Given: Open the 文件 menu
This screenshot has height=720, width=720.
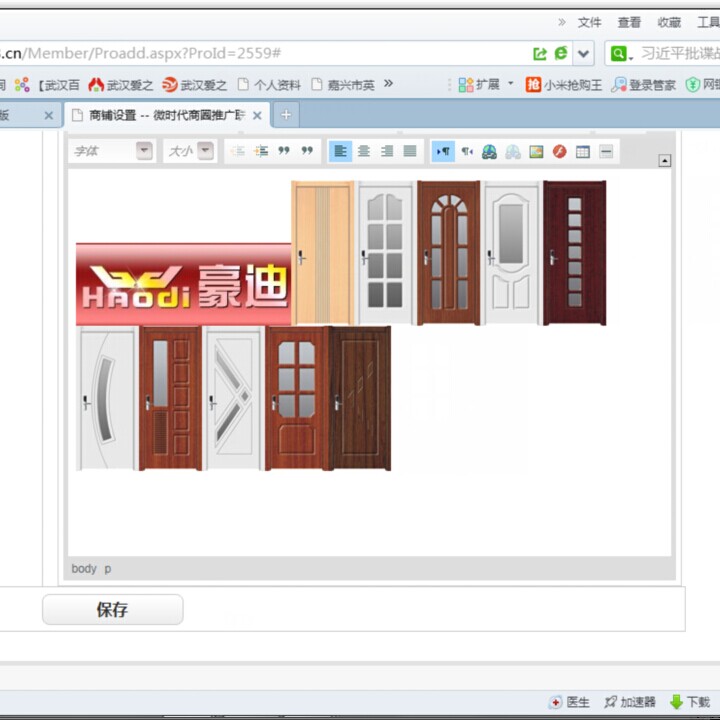Looking at the screenshot, I should 589,22.
